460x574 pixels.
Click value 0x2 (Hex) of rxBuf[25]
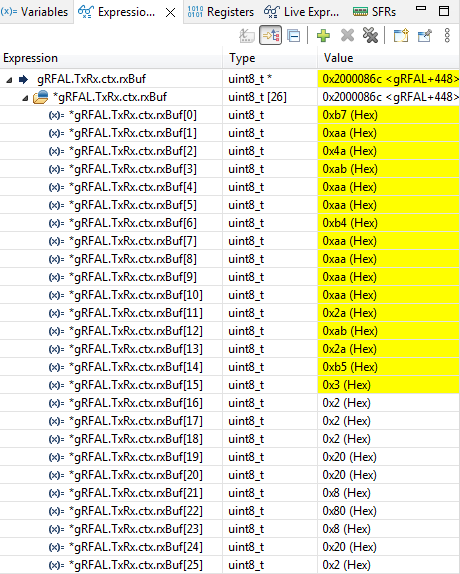click(x=347, y=565)
